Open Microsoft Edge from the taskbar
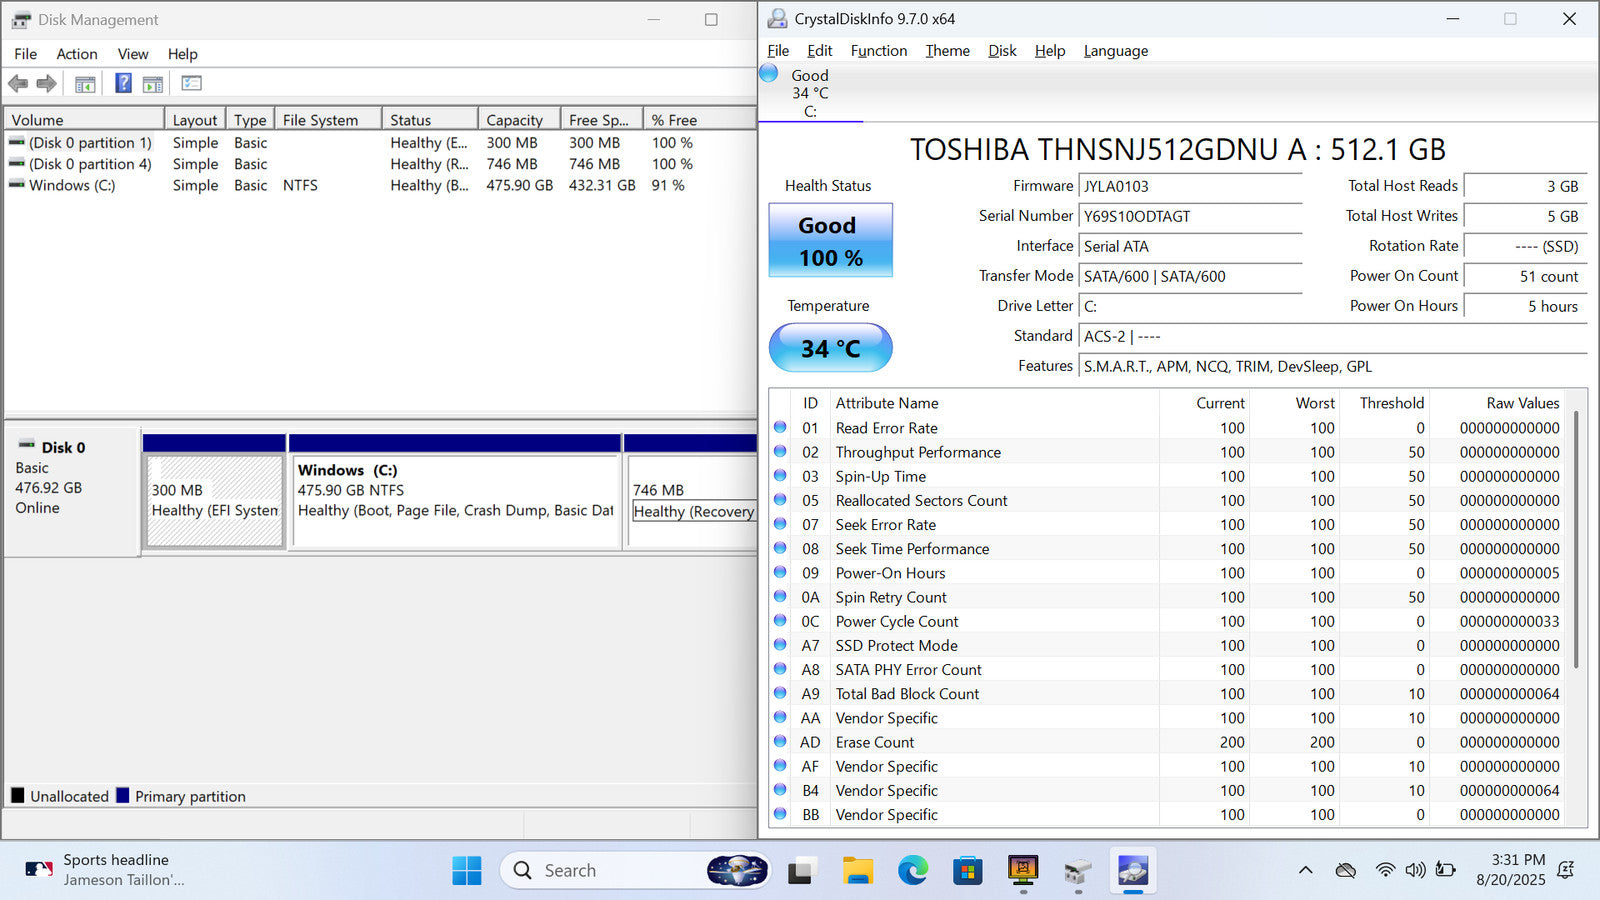 click(912, 871)
